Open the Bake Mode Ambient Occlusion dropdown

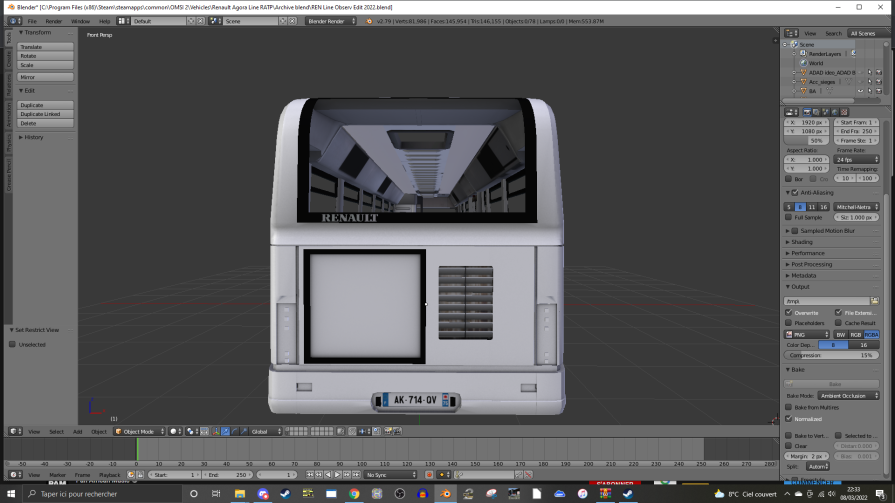848,396
